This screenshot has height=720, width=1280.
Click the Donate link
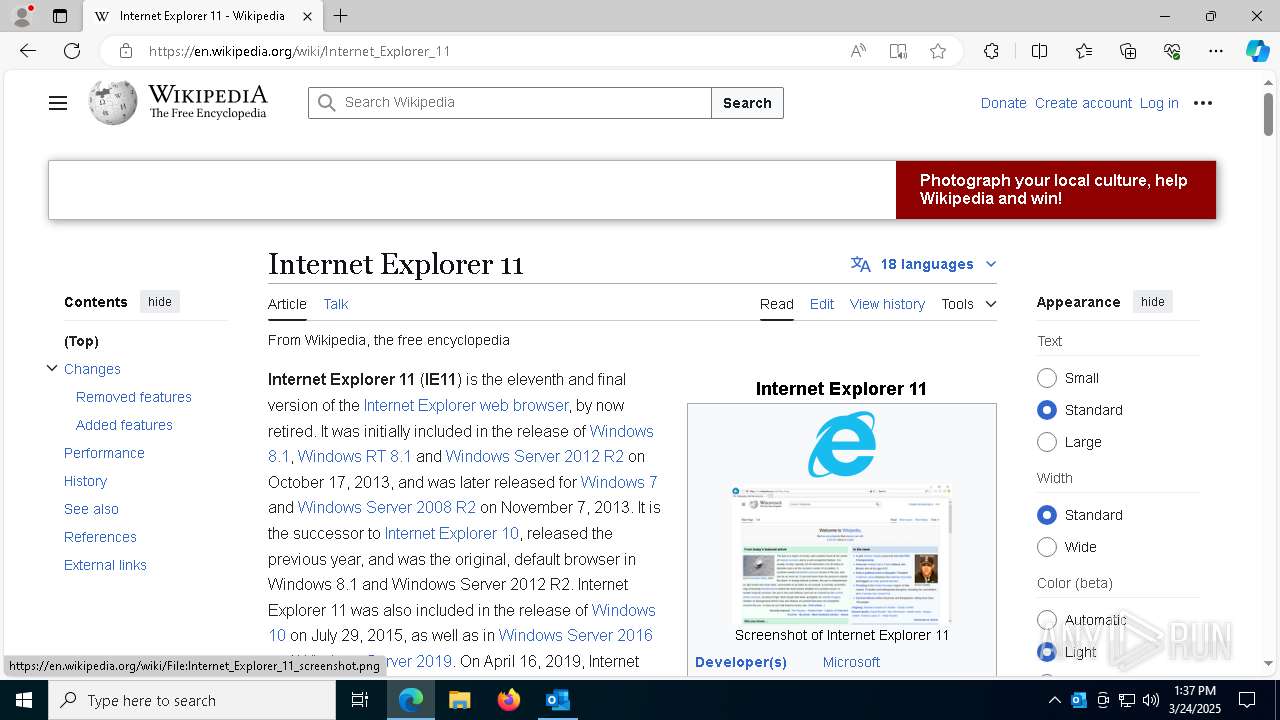click(x=1003, y=103)
